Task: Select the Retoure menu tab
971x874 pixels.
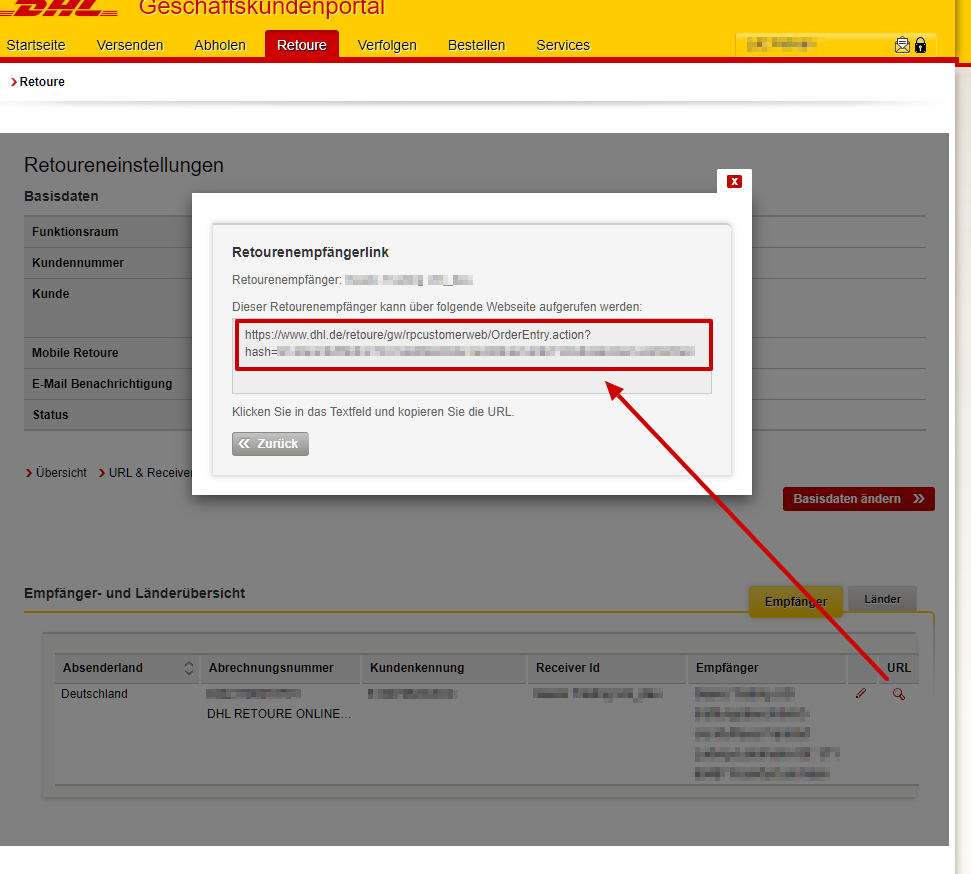Action: click(302, 45)
